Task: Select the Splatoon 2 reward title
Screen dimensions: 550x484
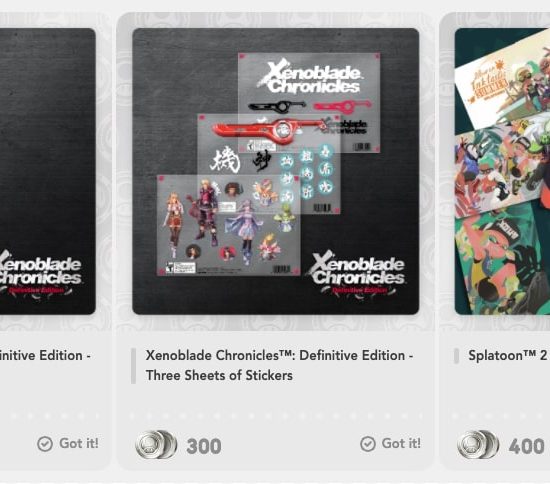Action: pos(509,355)
